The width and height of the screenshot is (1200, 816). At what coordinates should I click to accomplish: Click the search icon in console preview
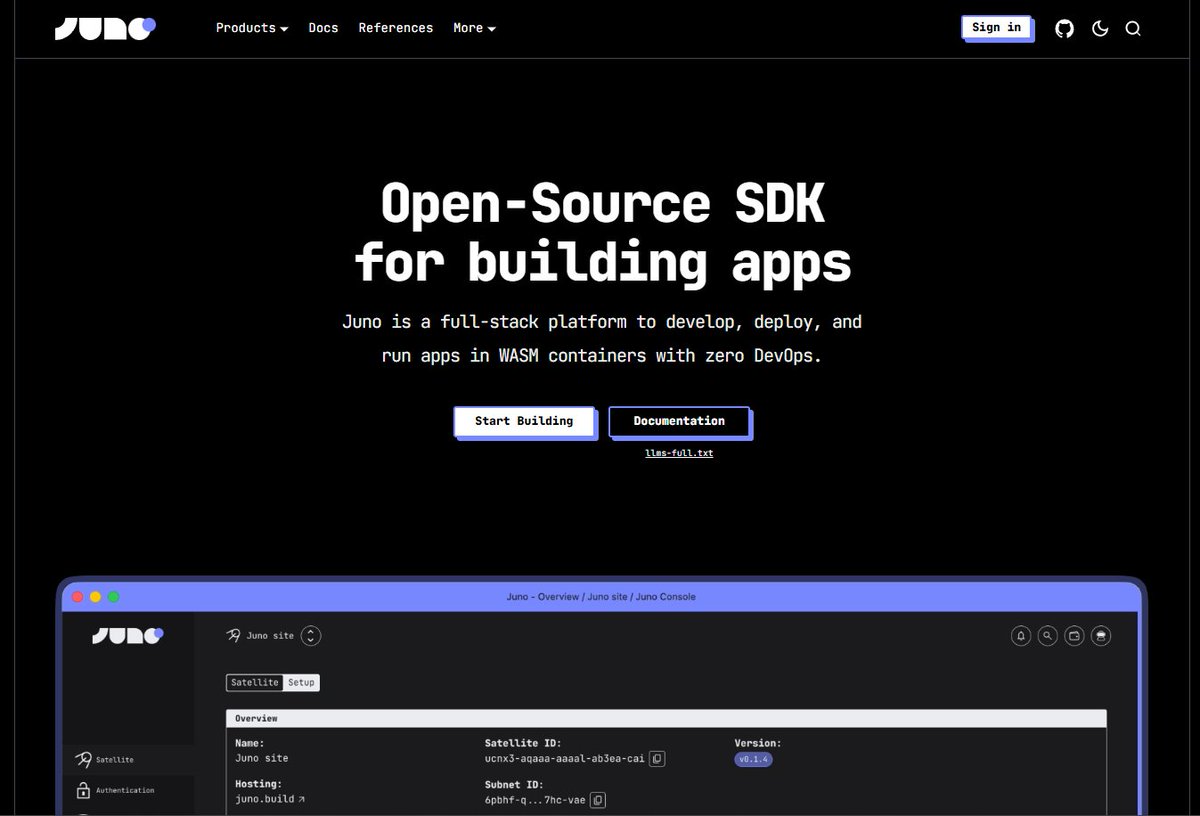1047,635
